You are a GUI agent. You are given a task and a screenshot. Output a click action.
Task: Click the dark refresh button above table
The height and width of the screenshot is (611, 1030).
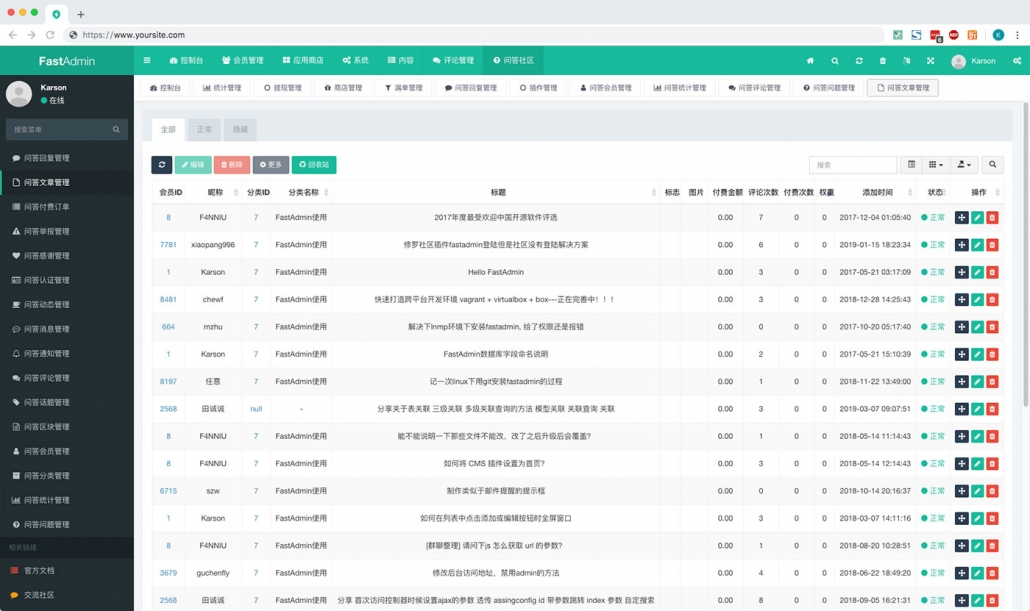(161, 165)
